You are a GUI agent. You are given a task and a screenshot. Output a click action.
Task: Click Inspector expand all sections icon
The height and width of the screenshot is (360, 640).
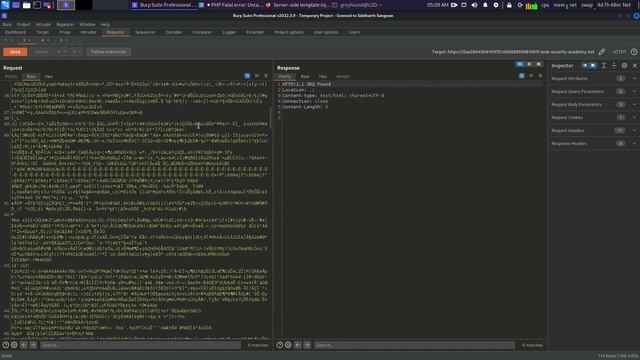(604, 66)
